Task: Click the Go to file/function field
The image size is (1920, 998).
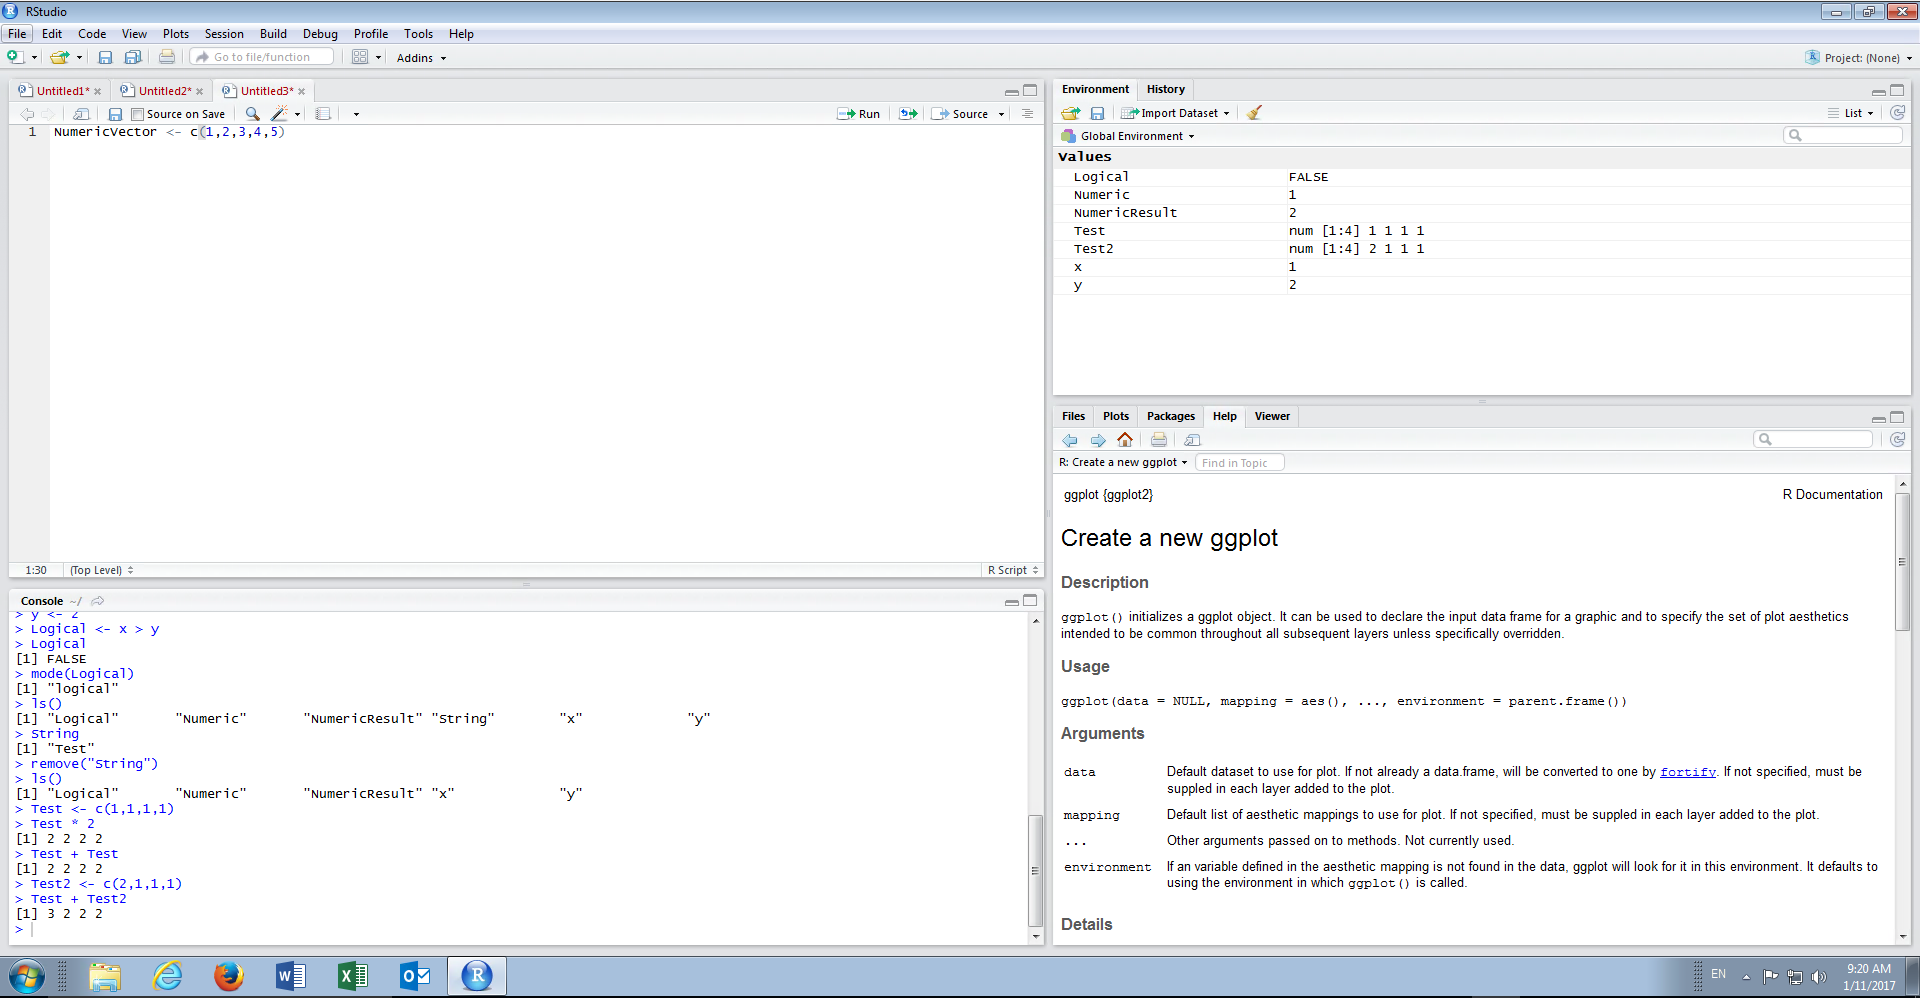Action: [x=263, y=57]
